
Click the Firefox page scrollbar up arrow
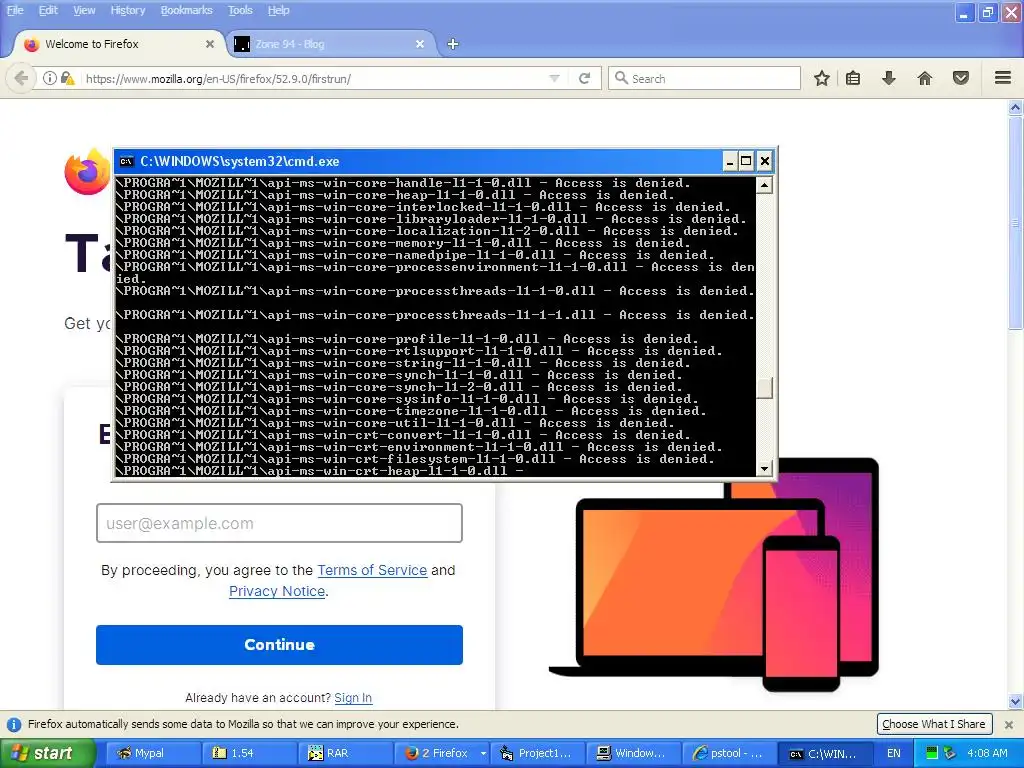click(1015, 107)
